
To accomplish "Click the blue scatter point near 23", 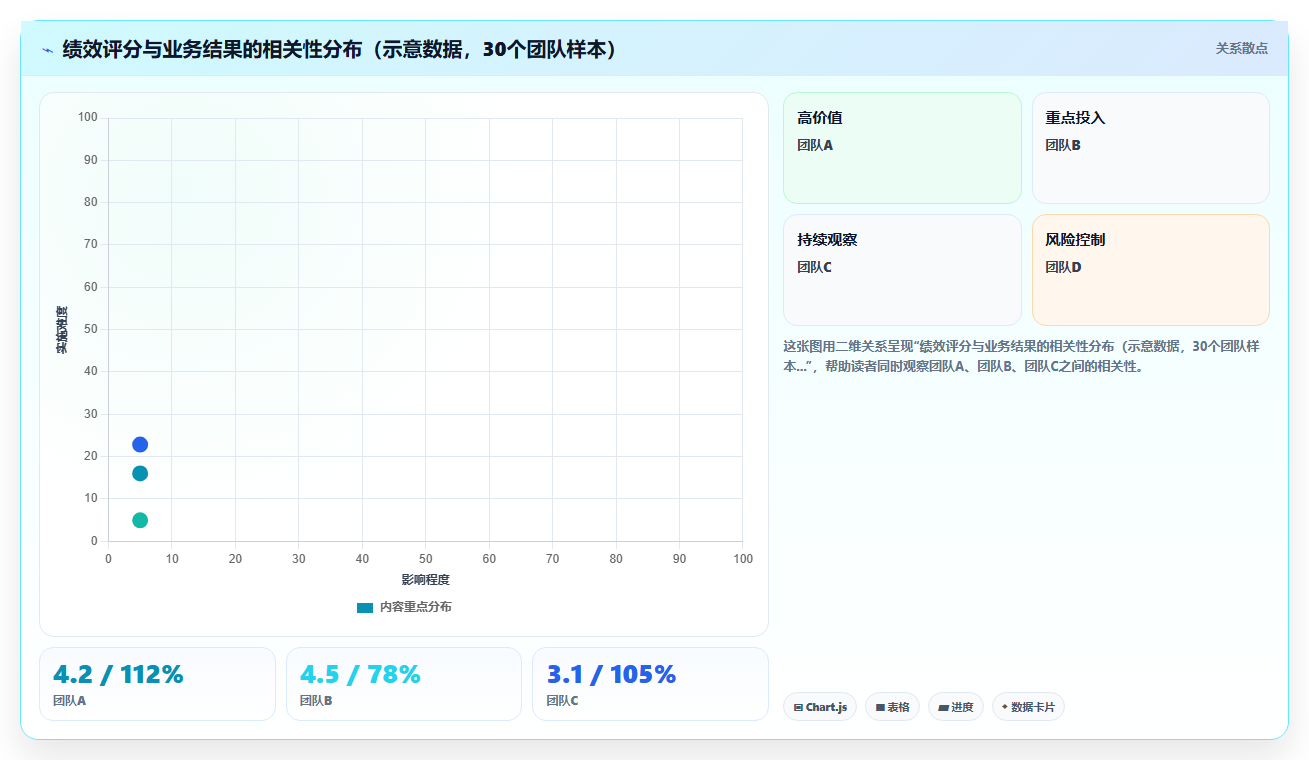I will 140,444.
